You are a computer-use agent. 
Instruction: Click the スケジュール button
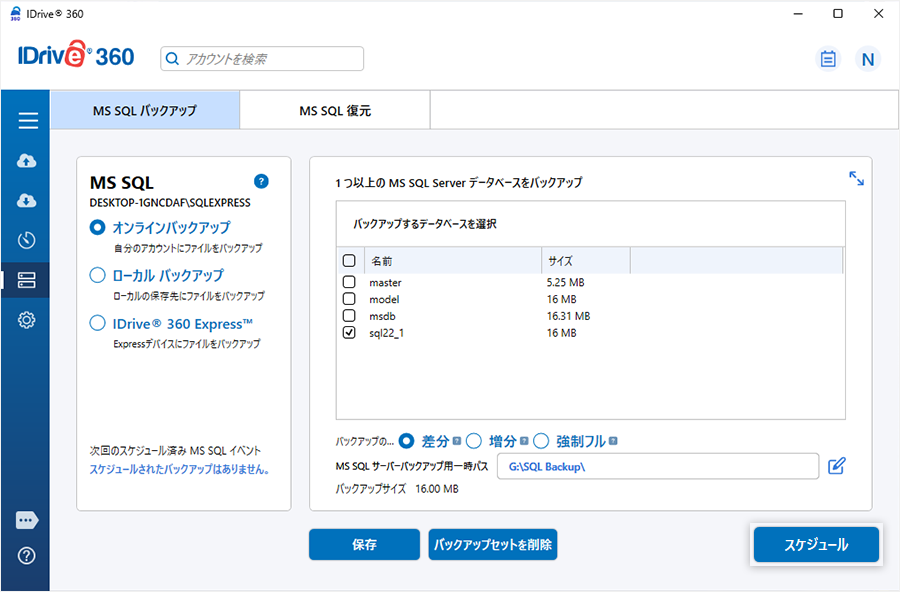[x=815, y=545]
